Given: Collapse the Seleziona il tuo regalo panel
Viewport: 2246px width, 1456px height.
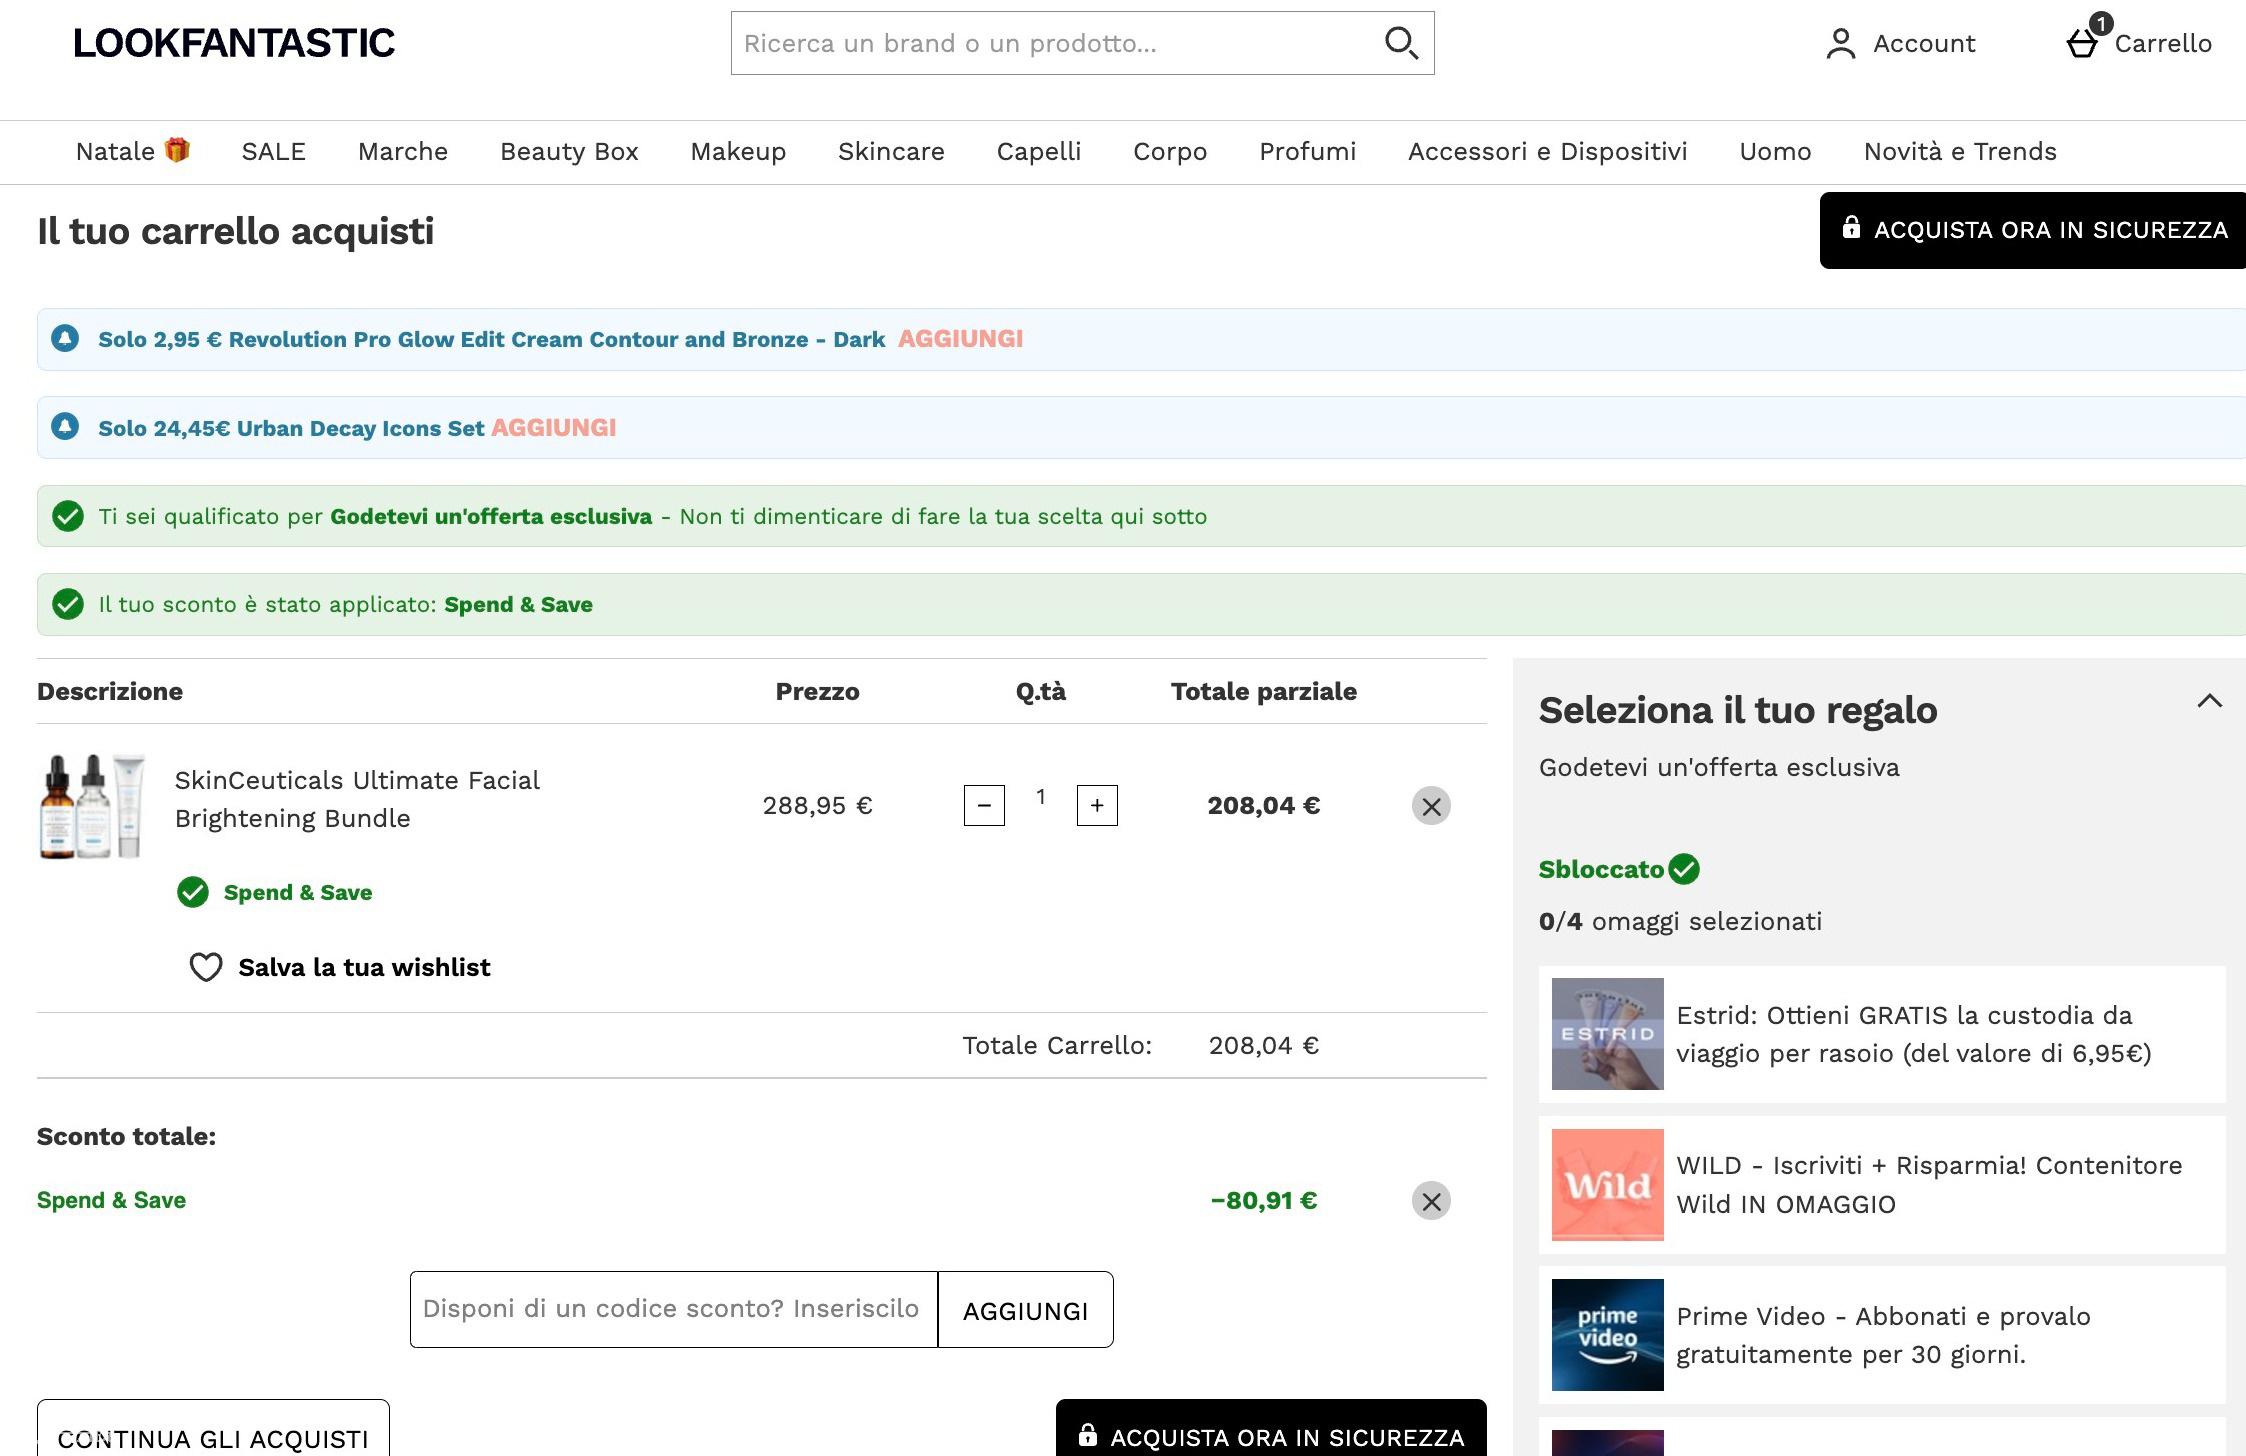Looking at the screenshot, I should click(2209, 701).
